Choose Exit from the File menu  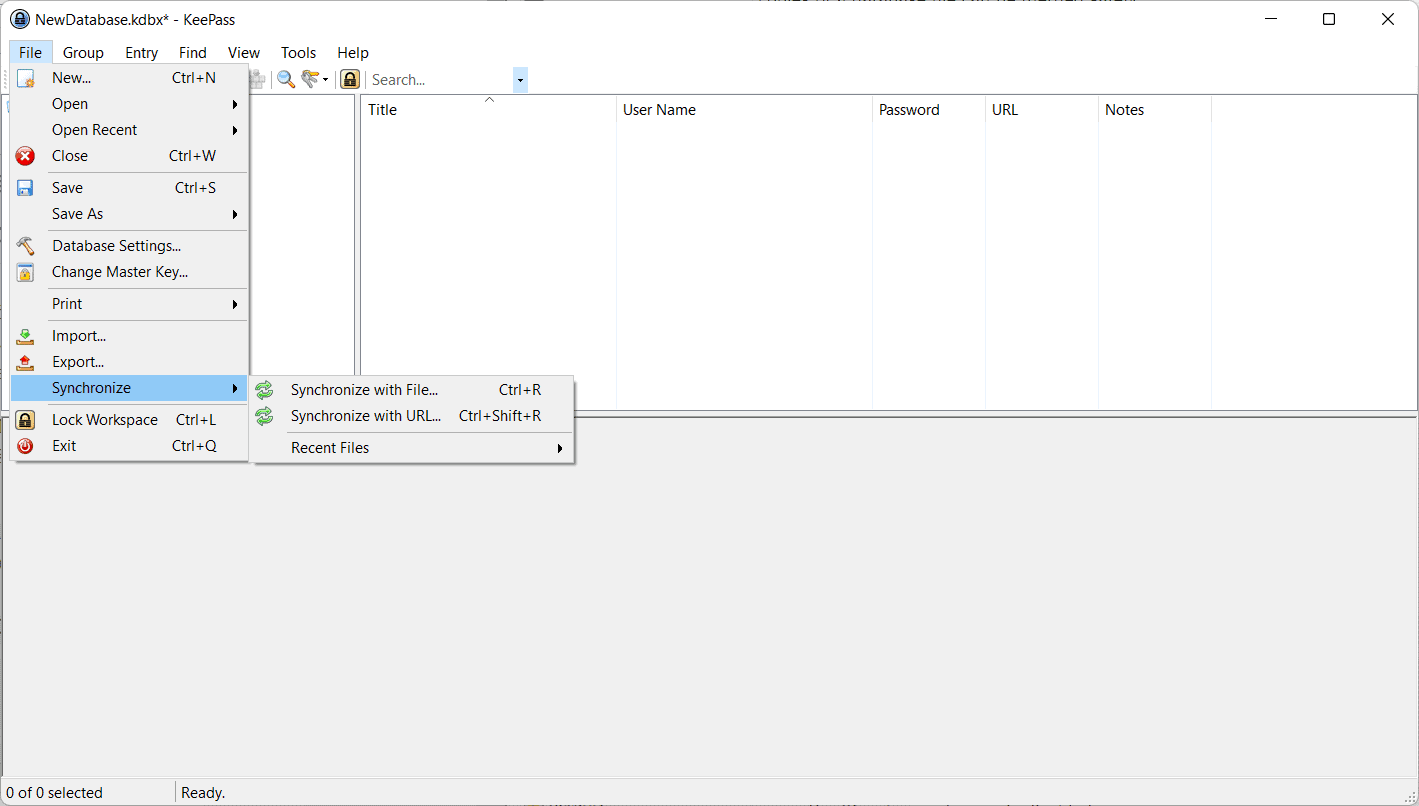129,446
